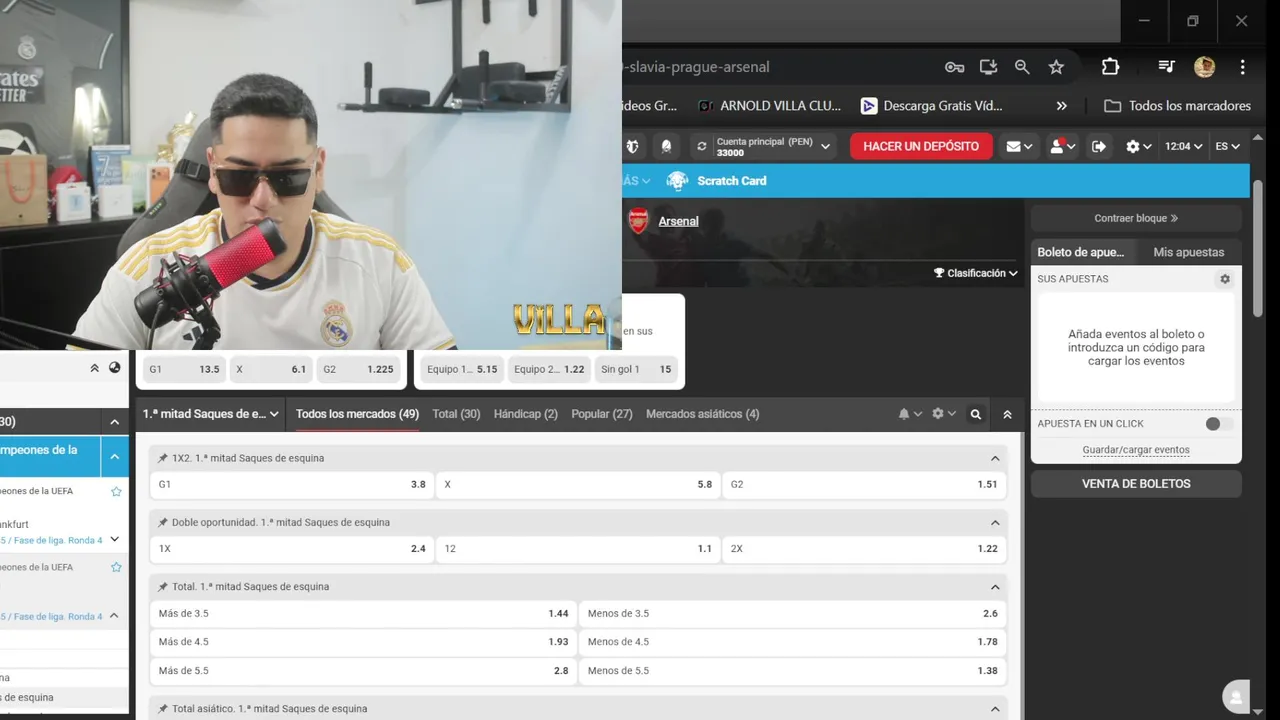Click the HACER UN DEPÓSITO button
Screen dimensions: 1280x720
pyautogui.click(x=921, y=146)
